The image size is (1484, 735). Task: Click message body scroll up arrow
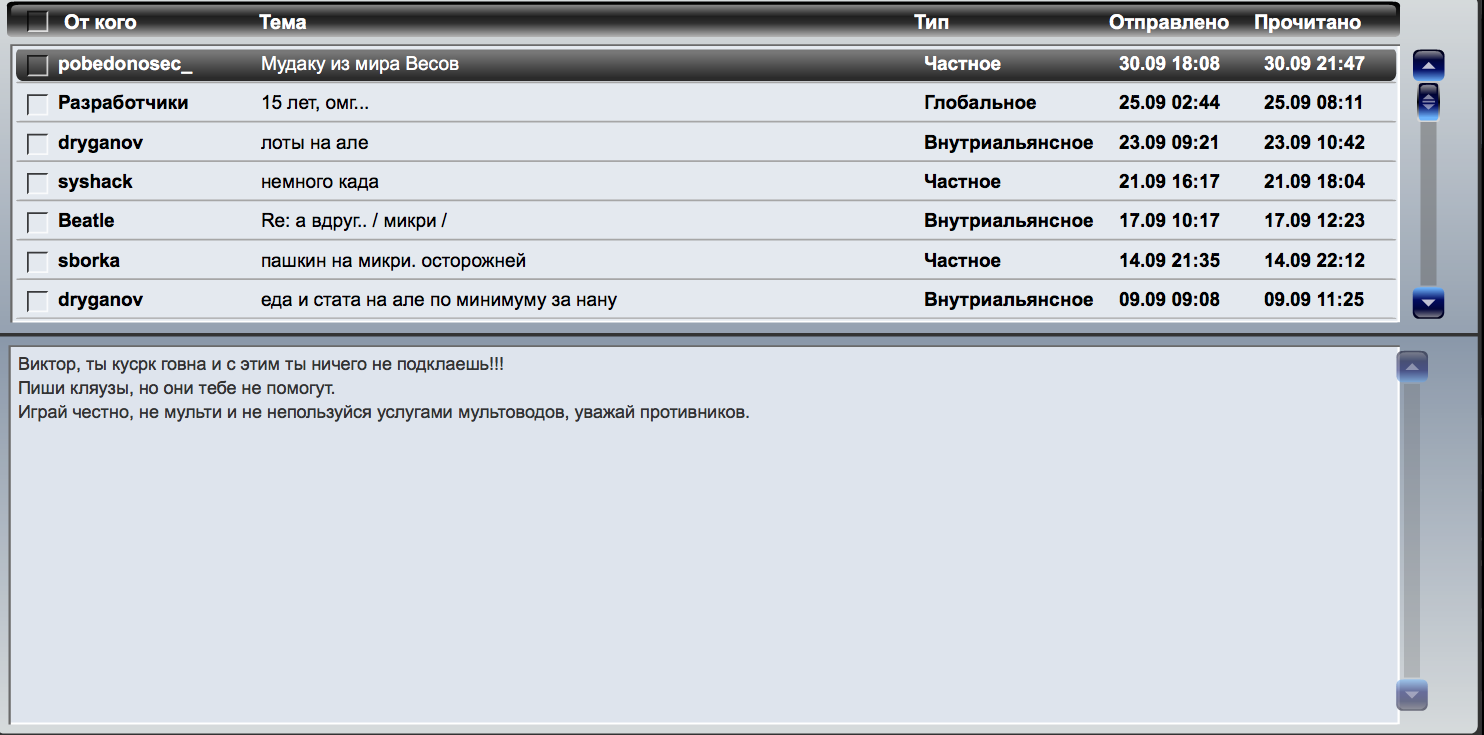[1411, 367]
